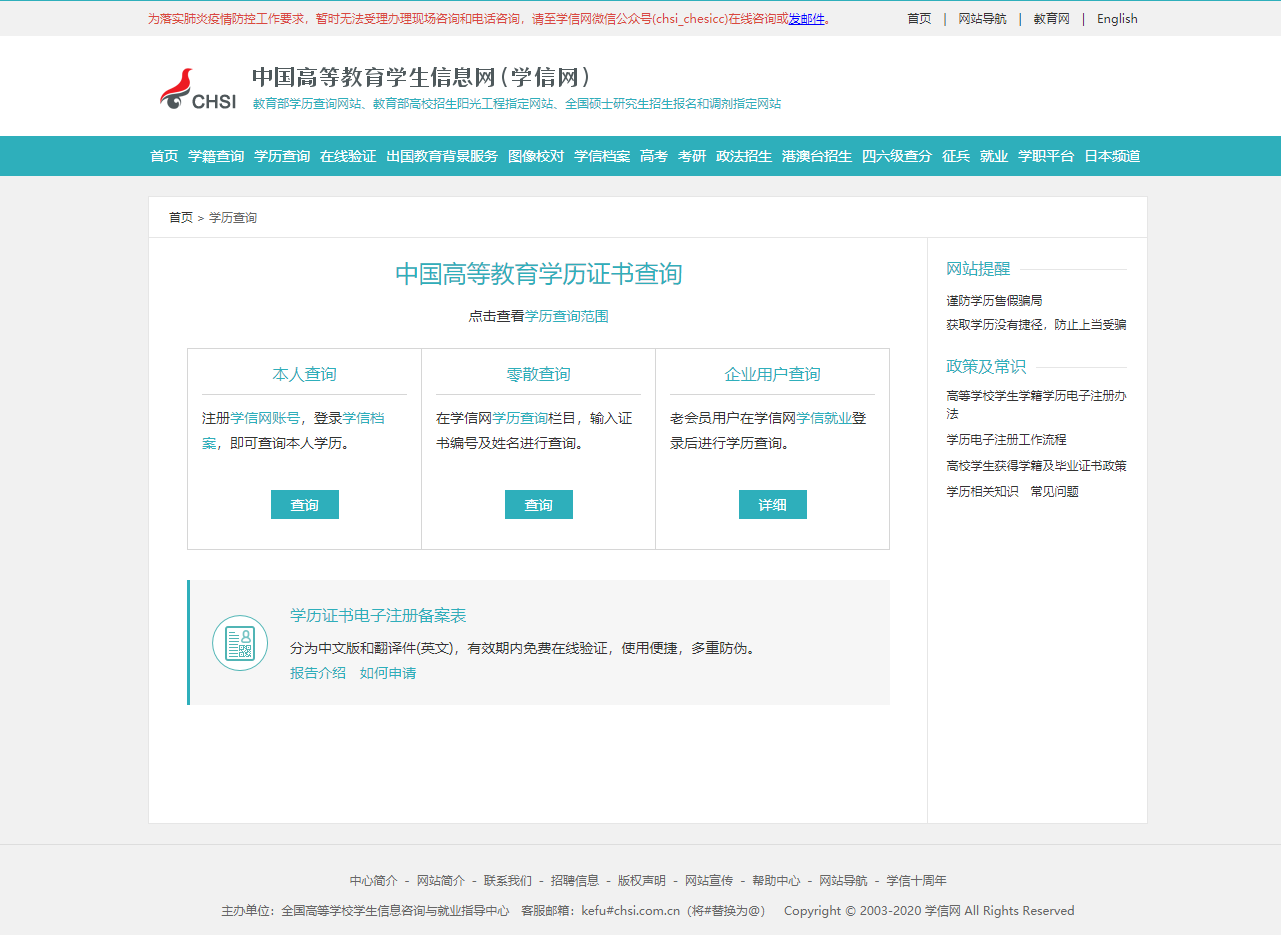Click the CHSI logo
This screenshot has height=935, width=1281.
[198, 89]
